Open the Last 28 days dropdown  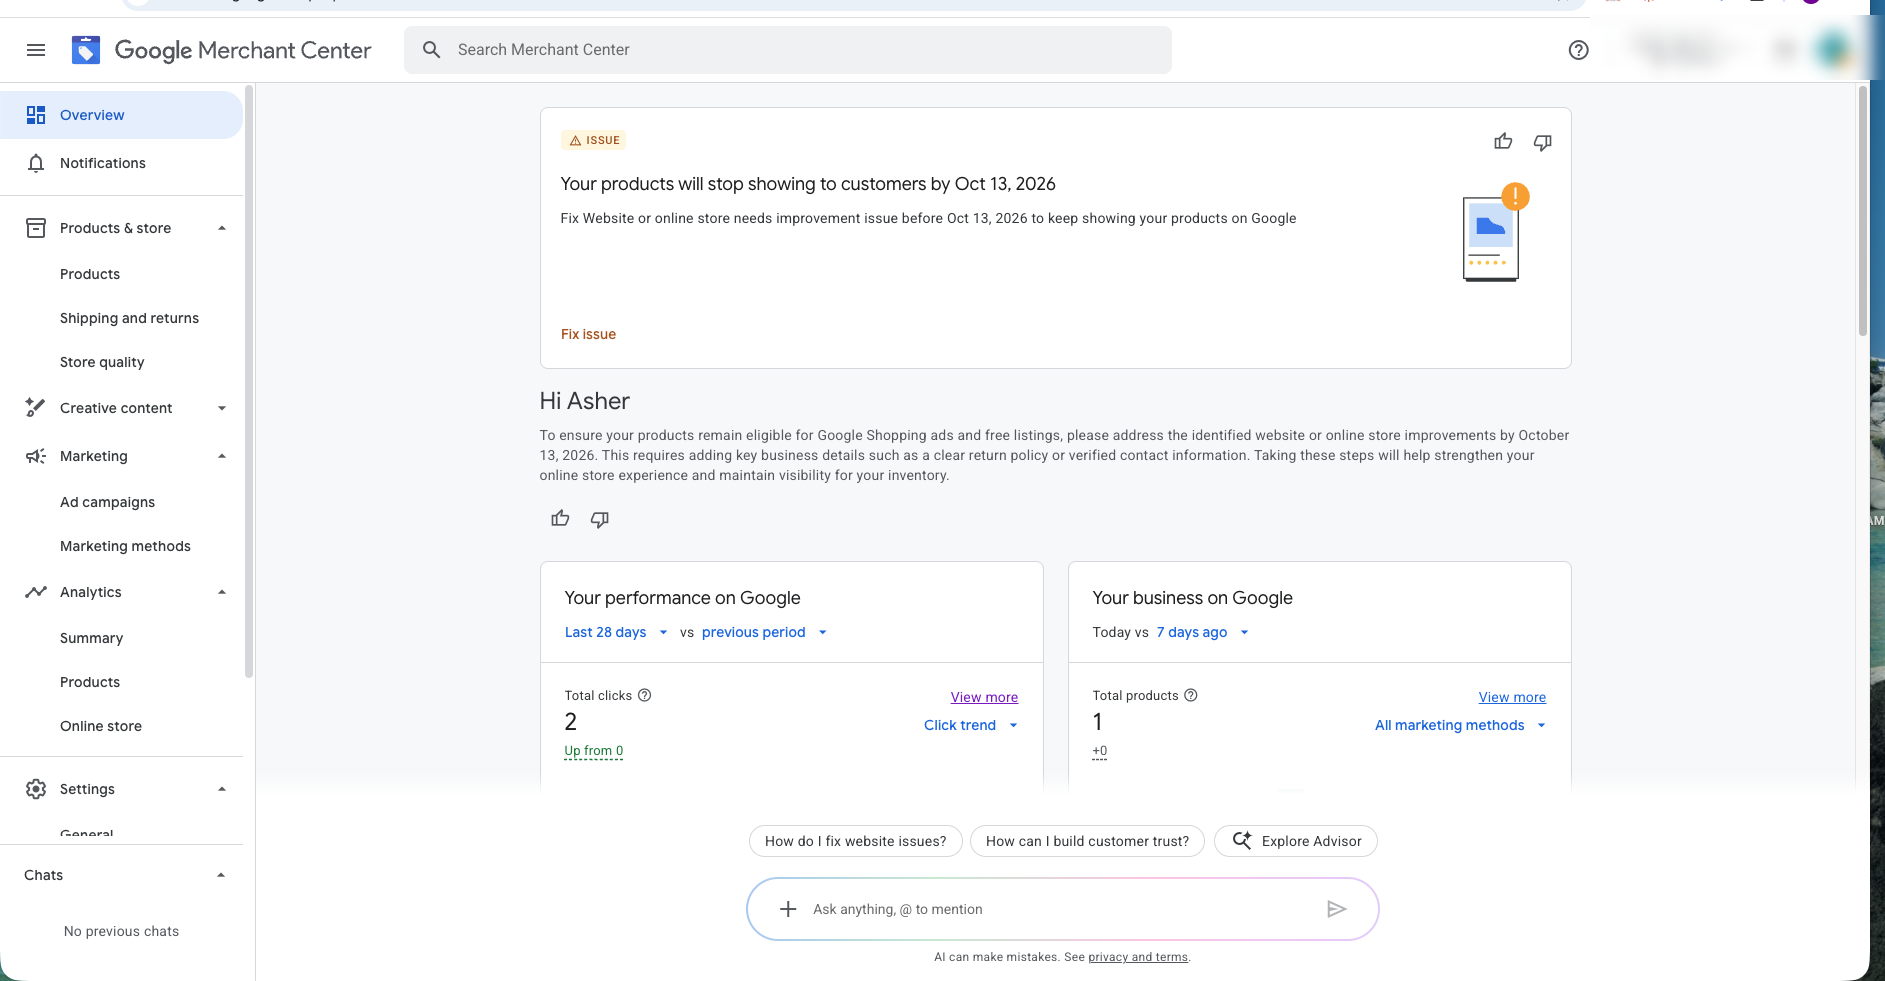tap(616, 632)
